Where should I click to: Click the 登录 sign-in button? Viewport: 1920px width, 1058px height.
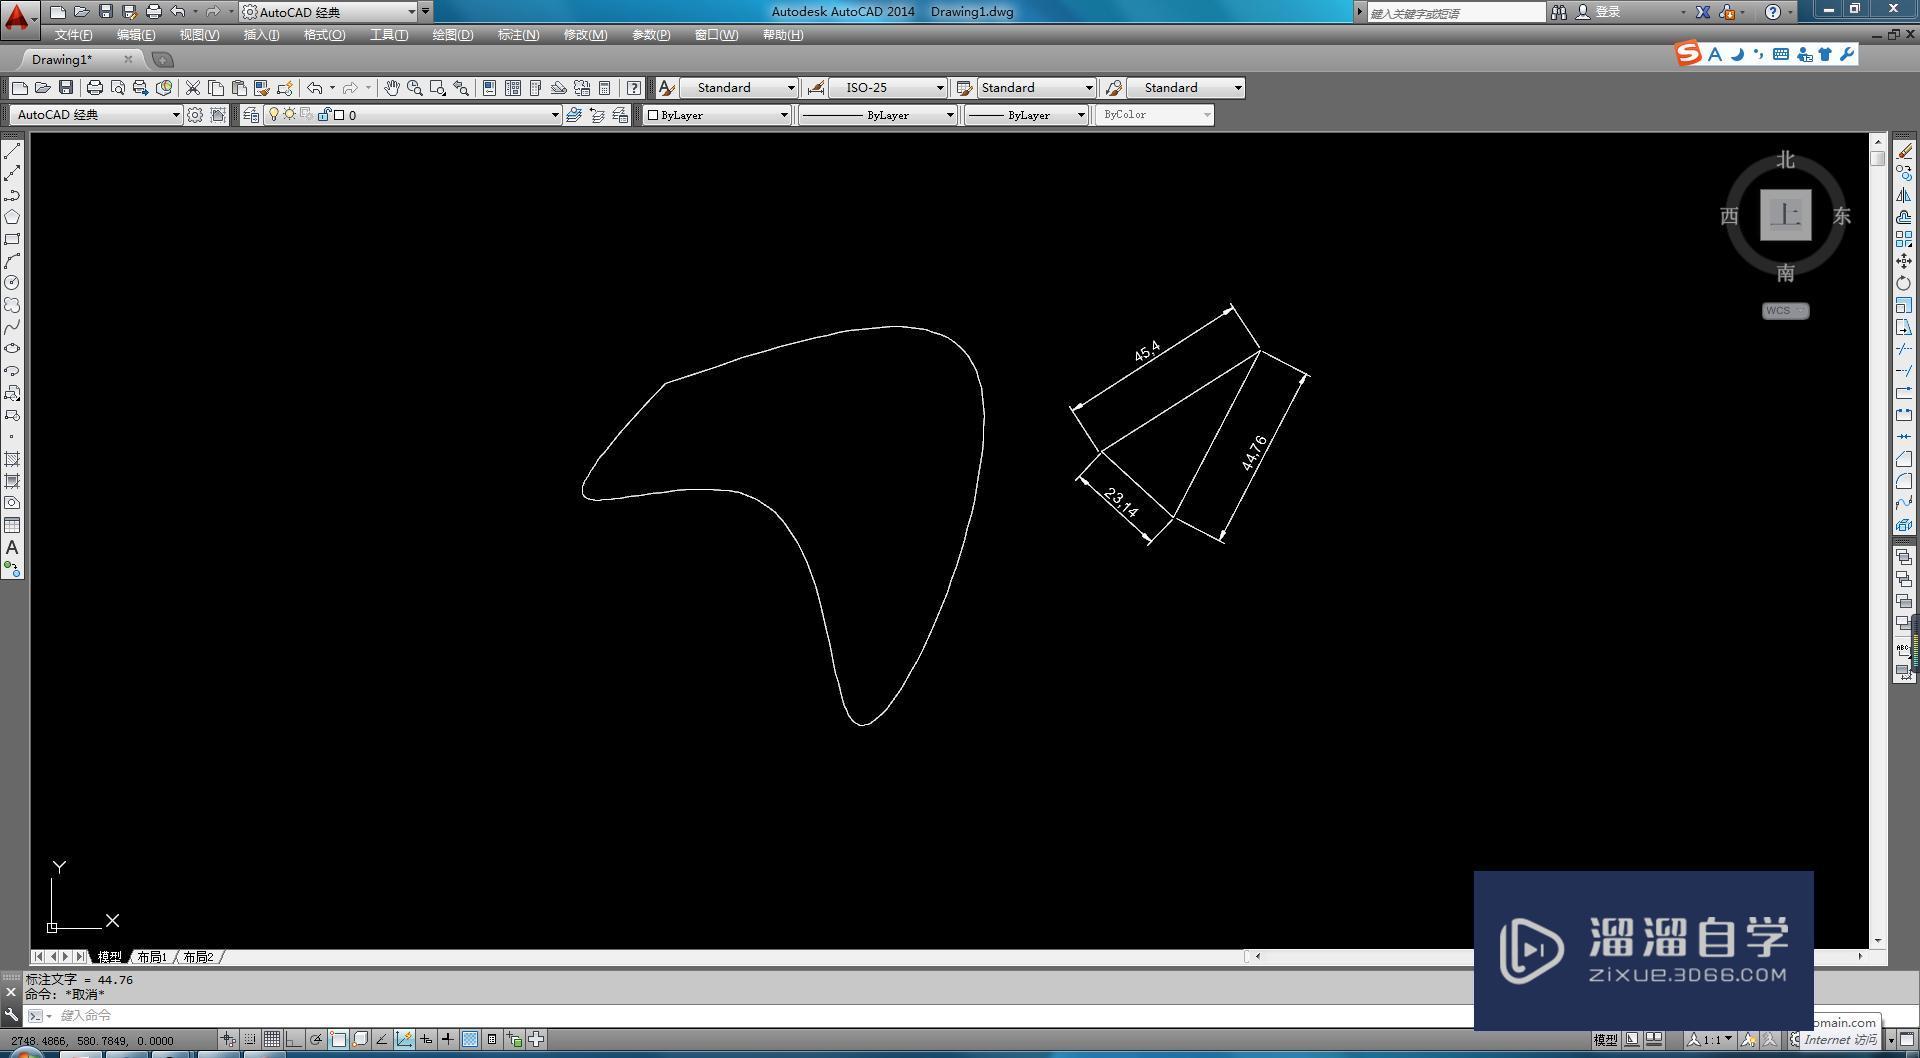1608,12
